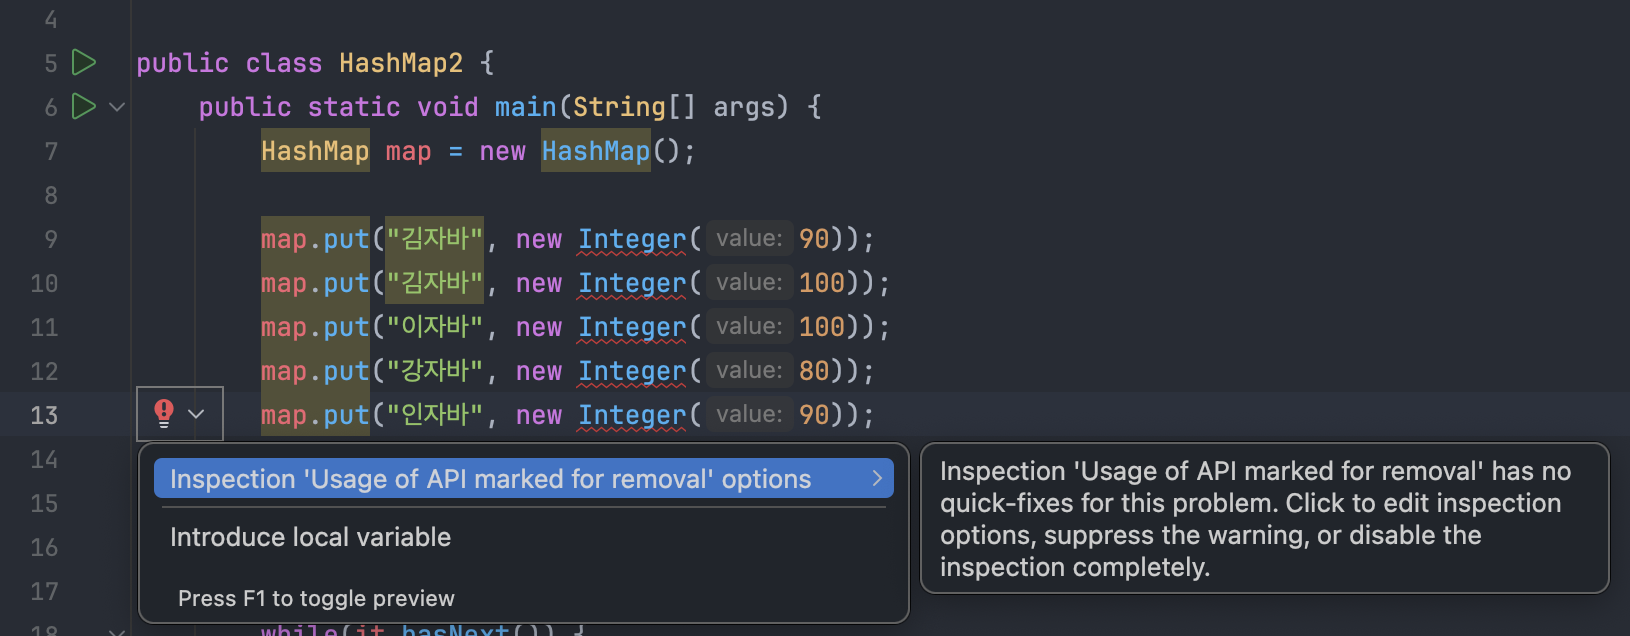
Task: Place cursor on highlighted HashMap type declaration
Action: pyautogui.click(x=315, y=151)
